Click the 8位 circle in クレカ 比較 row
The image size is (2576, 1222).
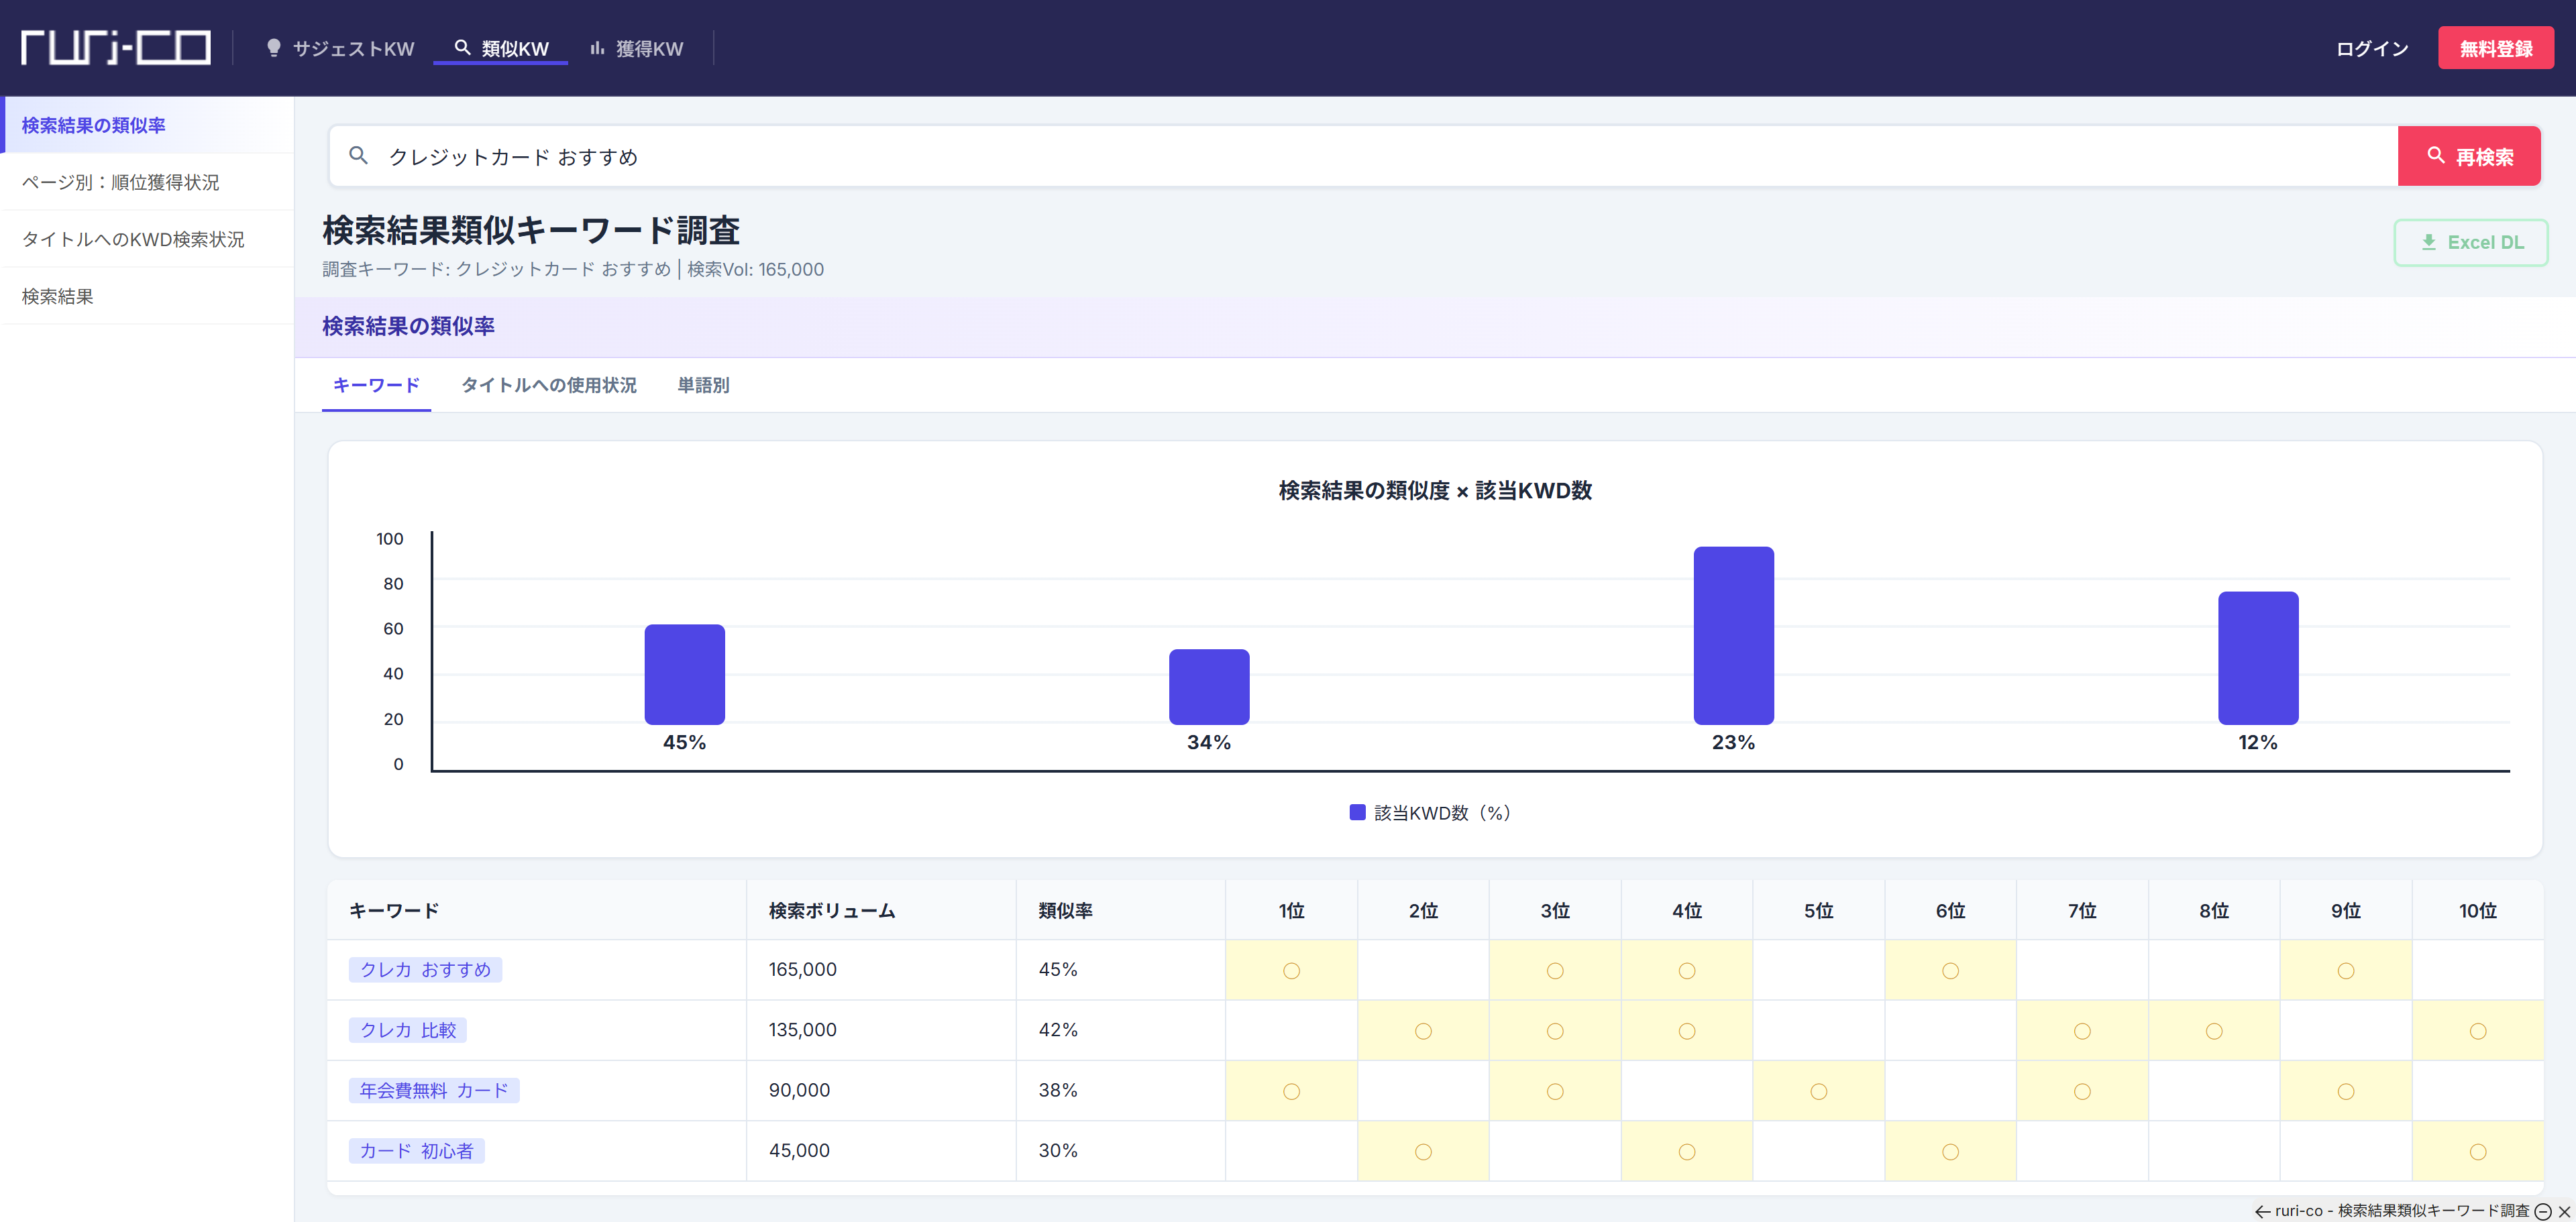[x=2214, y=1031]
